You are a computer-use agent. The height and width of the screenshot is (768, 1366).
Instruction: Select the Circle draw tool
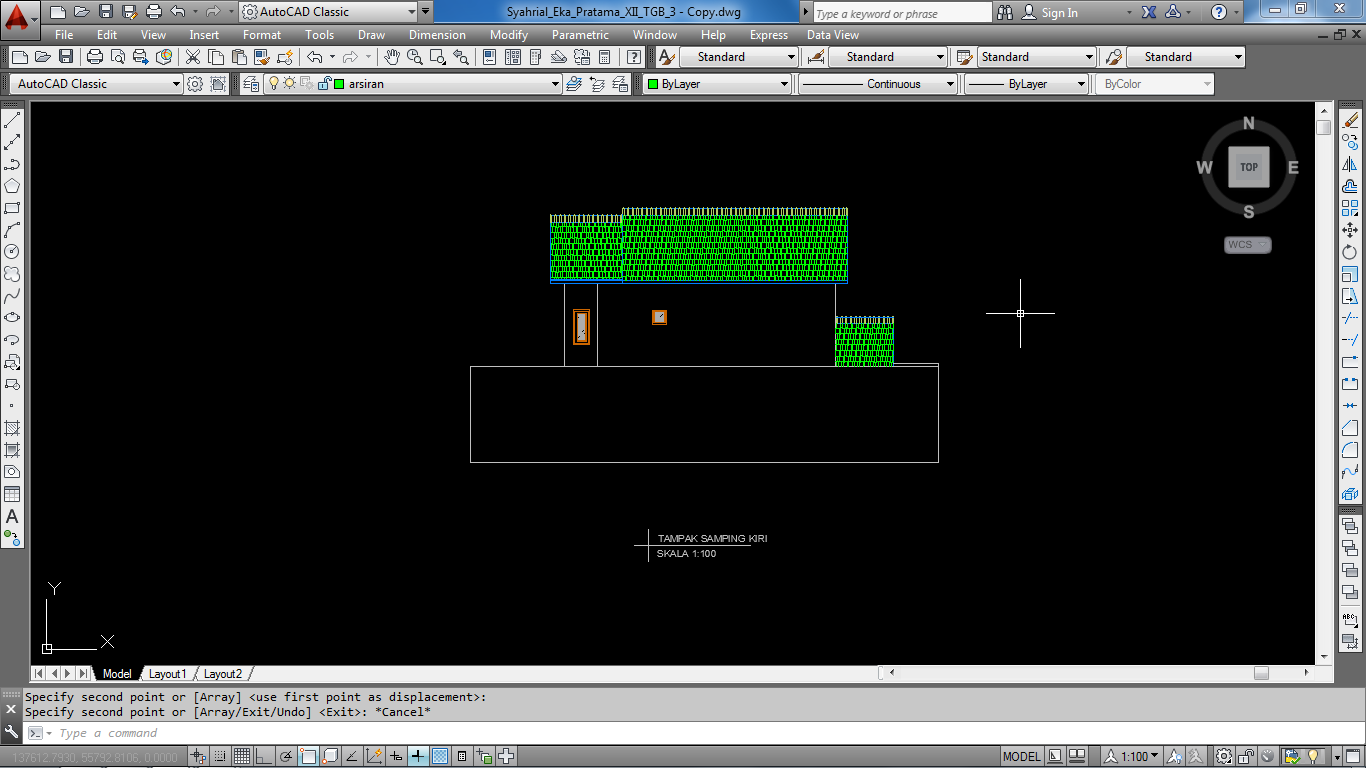pyautogui.click(x=12, y=252)
